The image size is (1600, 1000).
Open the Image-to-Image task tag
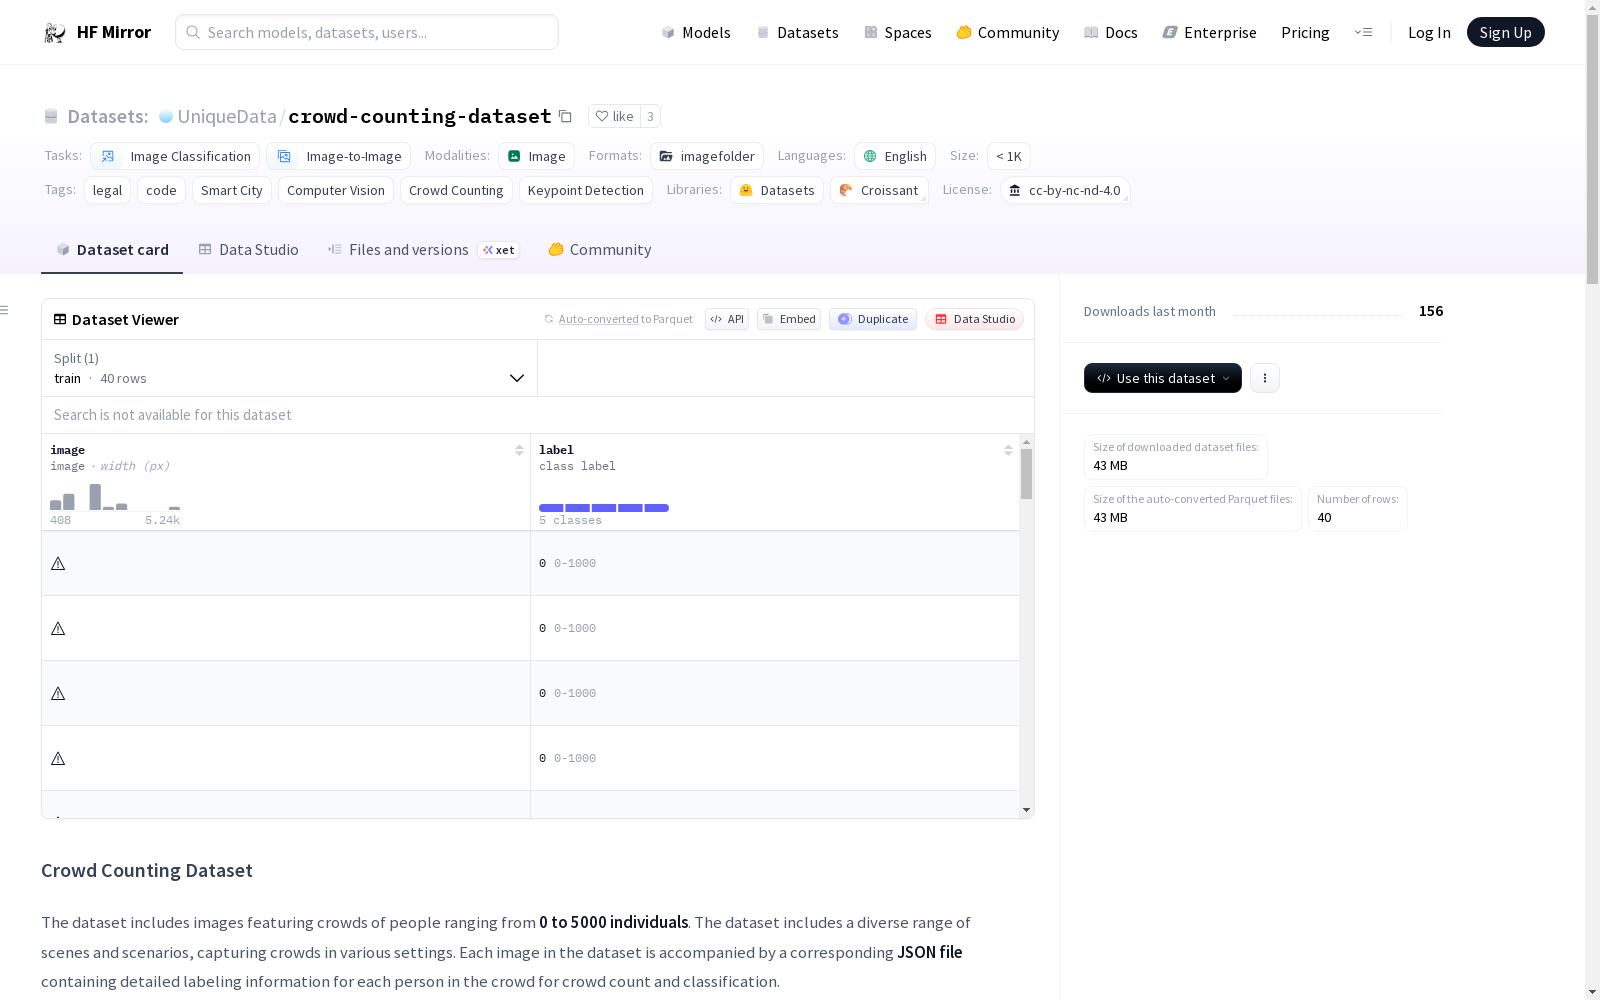(x=339, y=156)
